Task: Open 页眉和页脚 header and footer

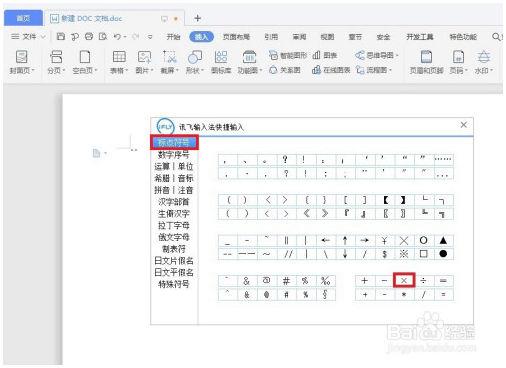Action: pyautogui.click(x=426, y=62)
